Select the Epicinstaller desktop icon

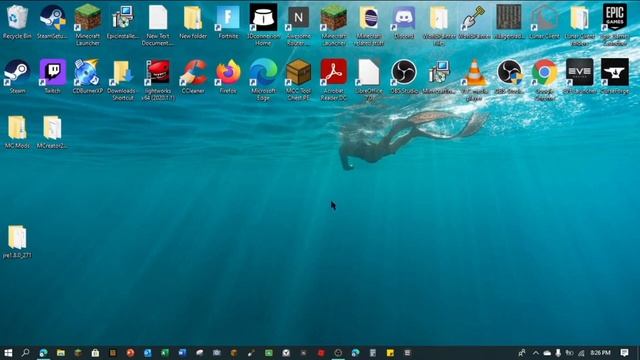click(x=122, y=18)
